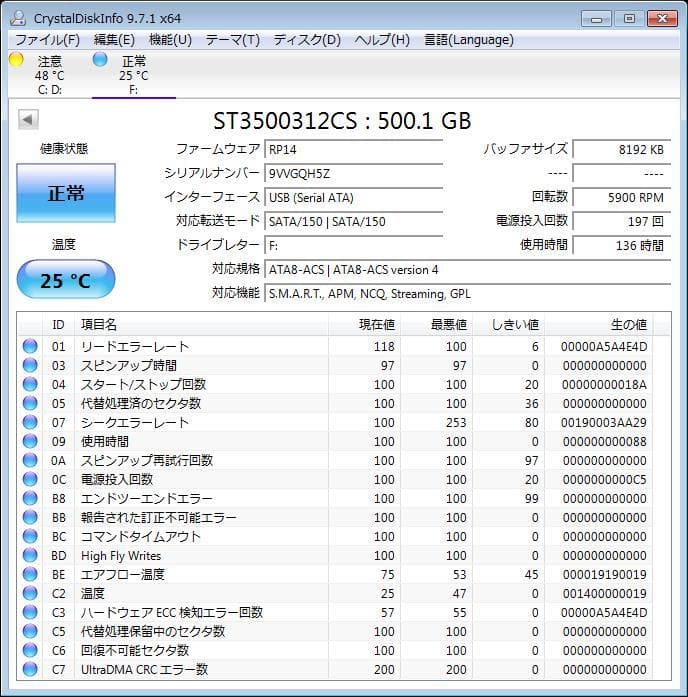Viewport: 688px width, 697px height.
Task: Open the テーマ(T) menu
Action: [x=232, y=40]
